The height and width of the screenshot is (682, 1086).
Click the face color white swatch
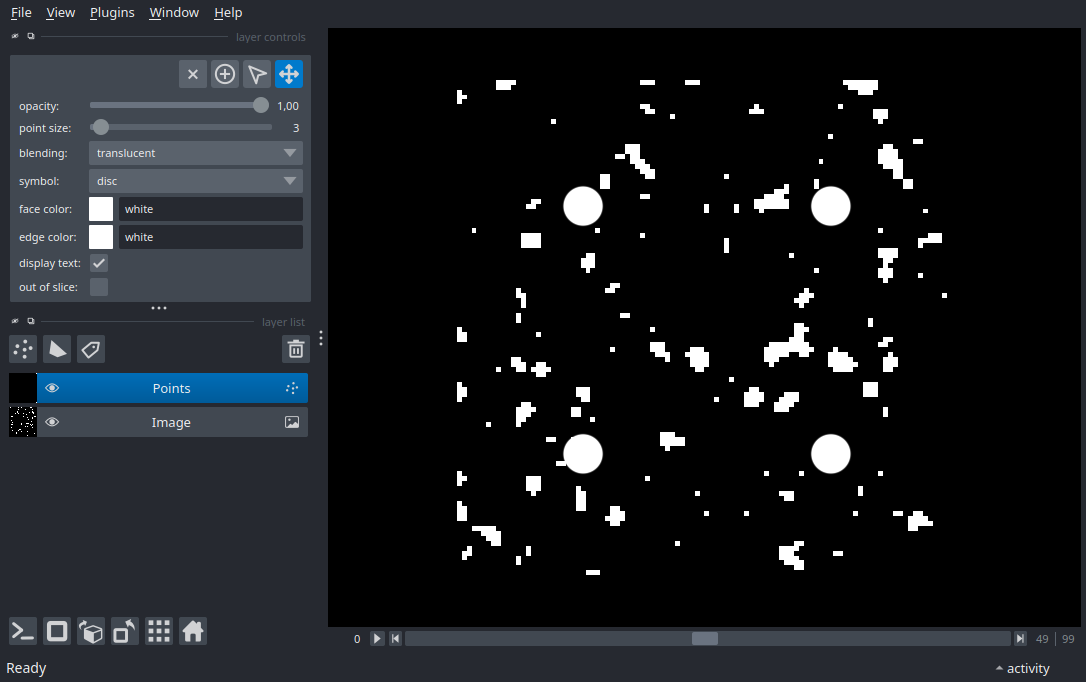101,209
